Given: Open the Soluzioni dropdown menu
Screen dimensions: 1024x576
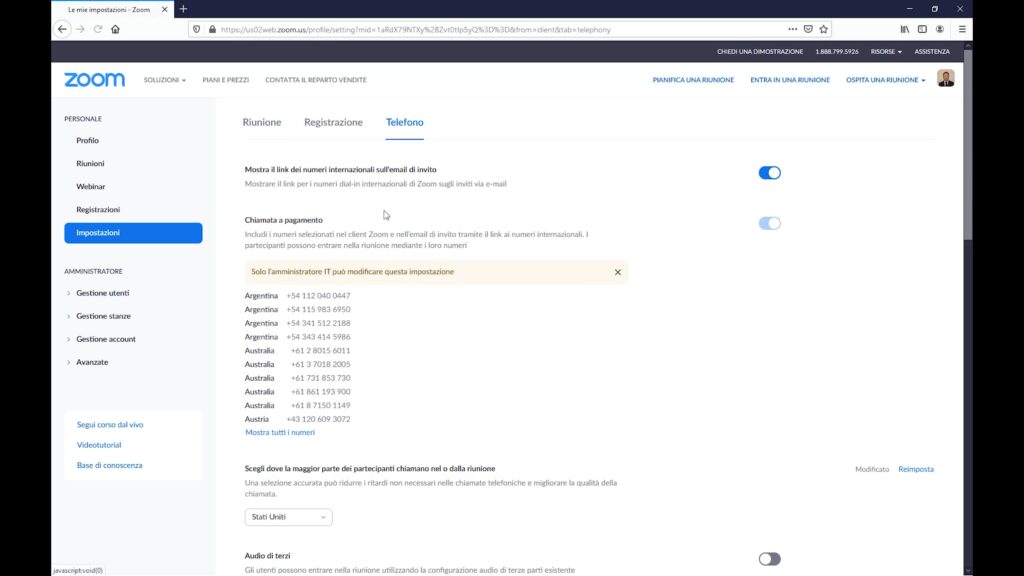Looking at the screenshot, I should click(x=164, y=80).
